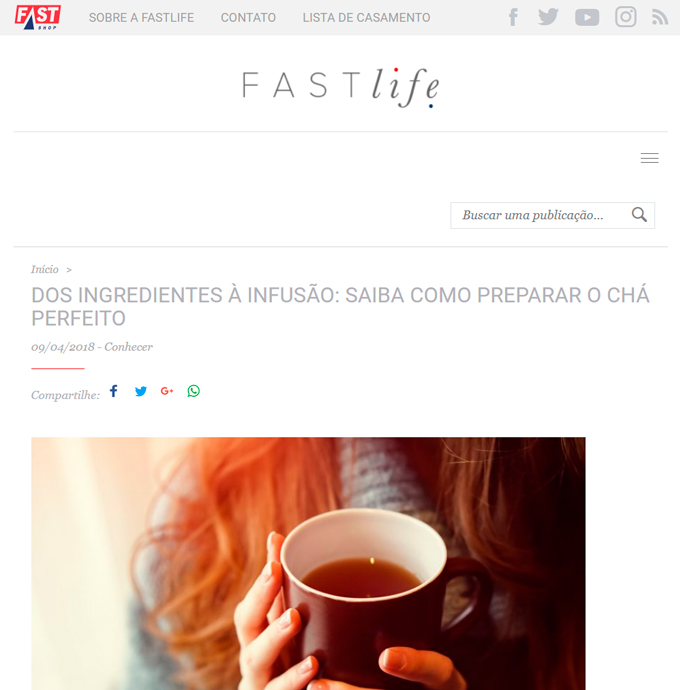The image size is (680, 690).
Task: Share article on Google Plus
Action: pos(167,391)
